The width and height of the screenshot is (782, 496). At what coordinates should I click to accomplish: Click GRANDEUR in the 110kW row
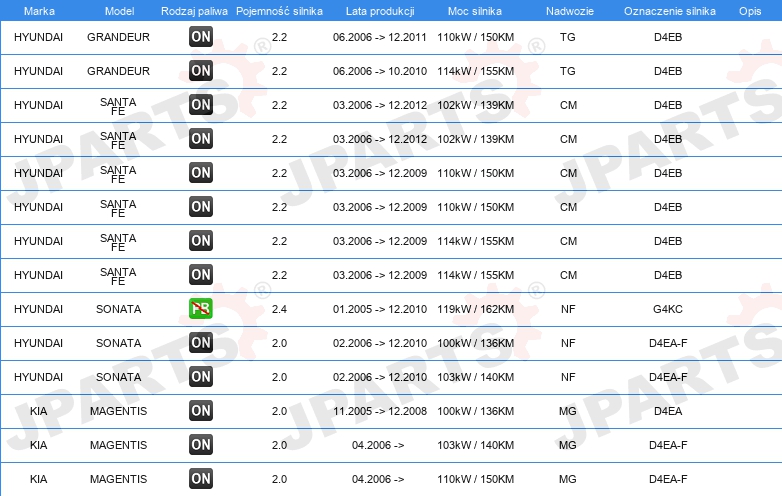tap(118, 37)
